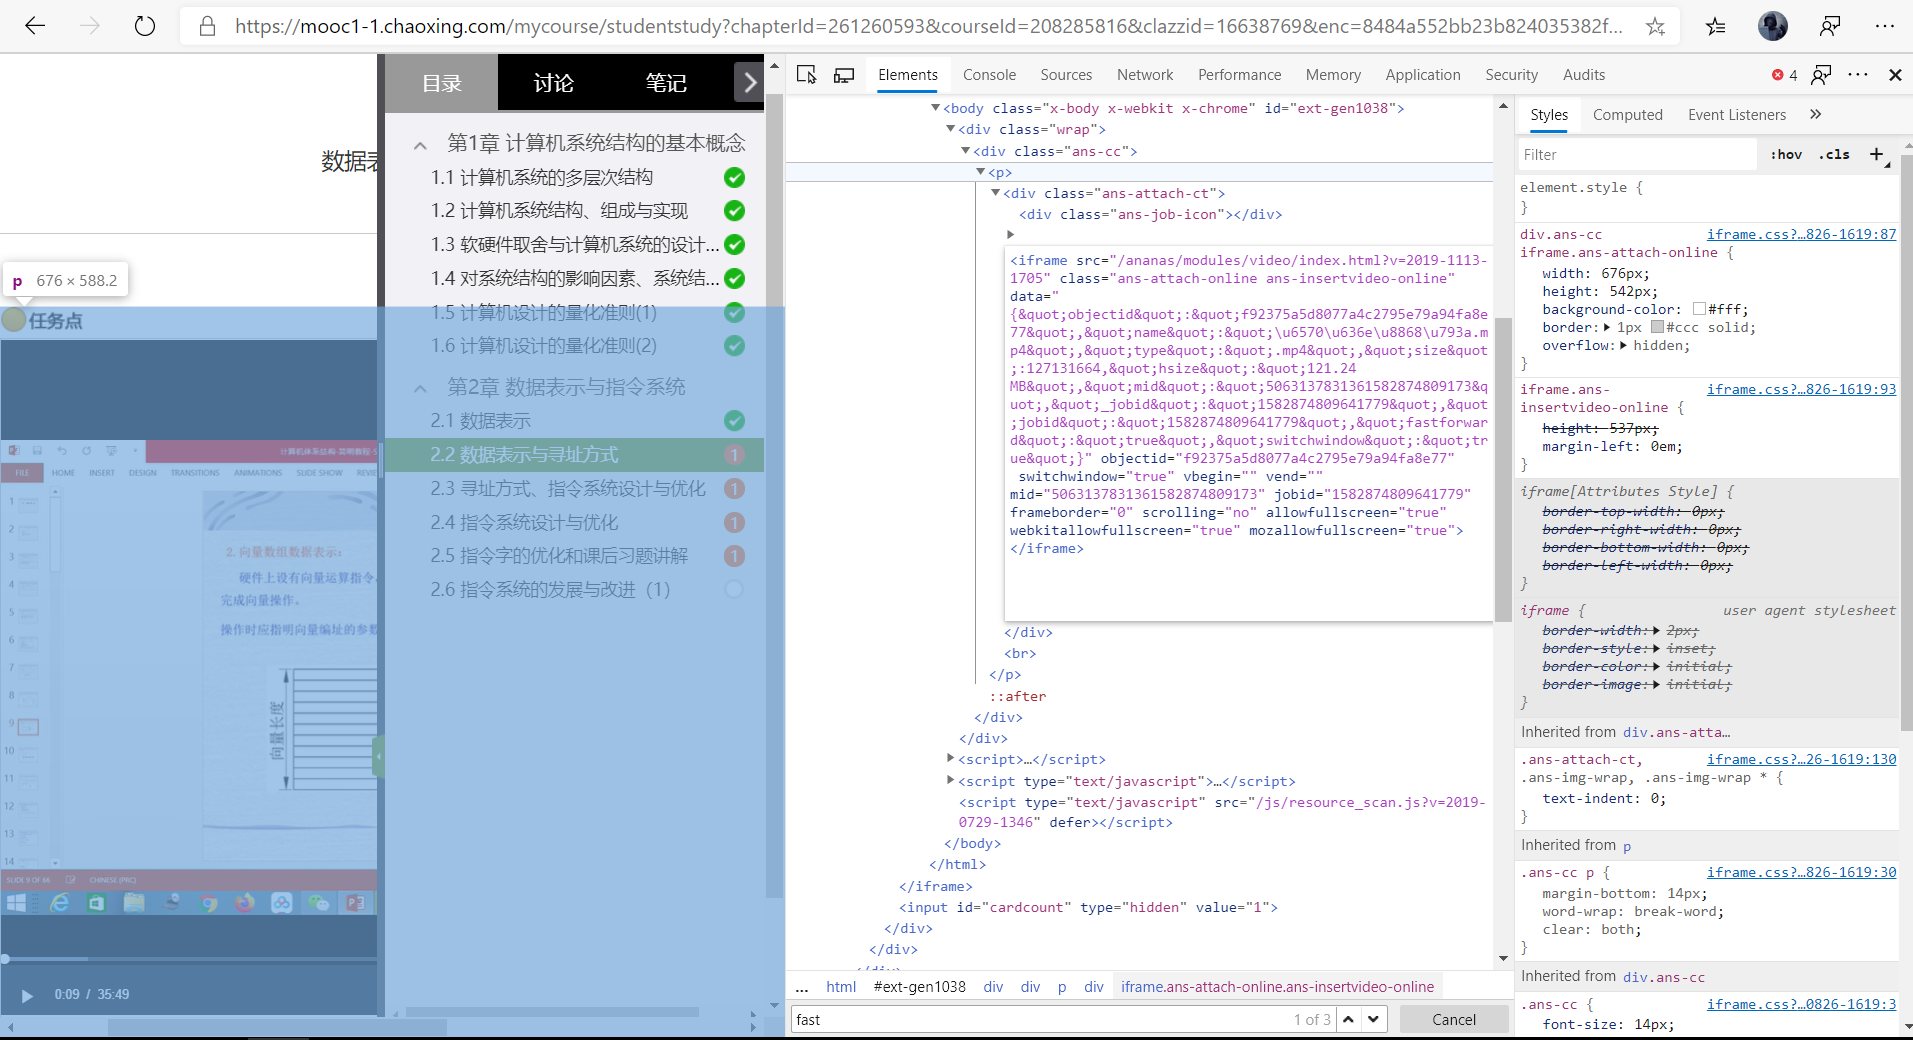1913x1040 pixels.
Task: Go to previous search result
Action: (x=1348, y=1019)
